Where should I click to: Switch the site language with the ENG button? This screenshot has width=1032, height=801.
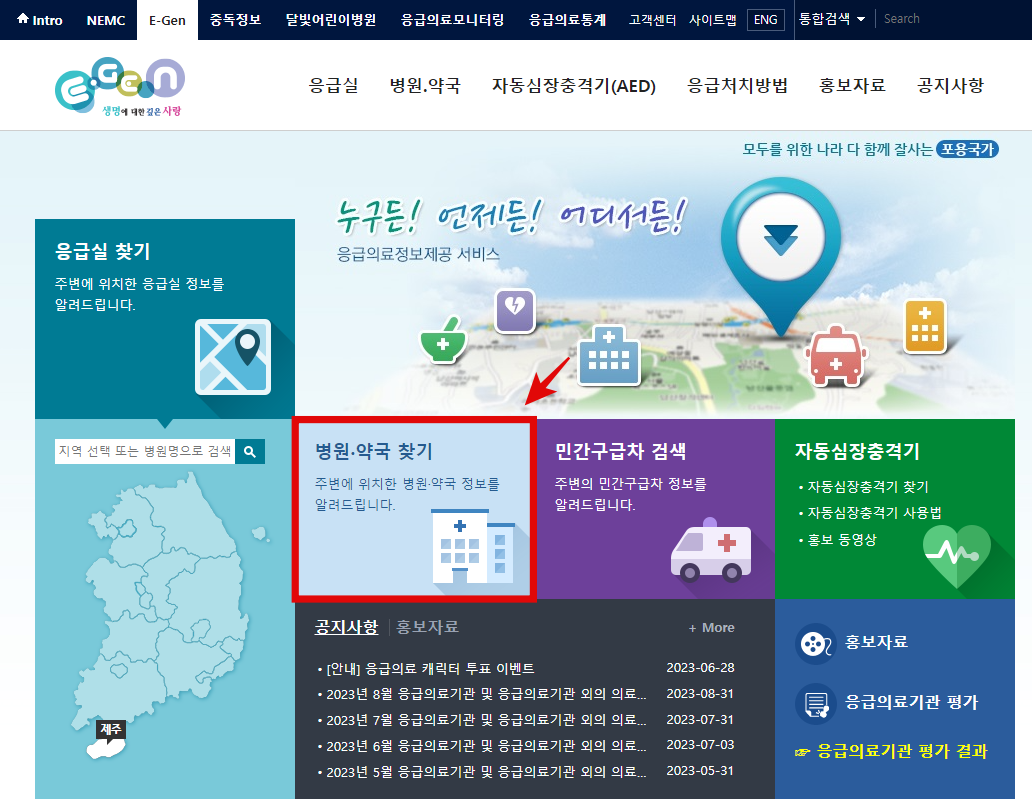tap(765, 20)
